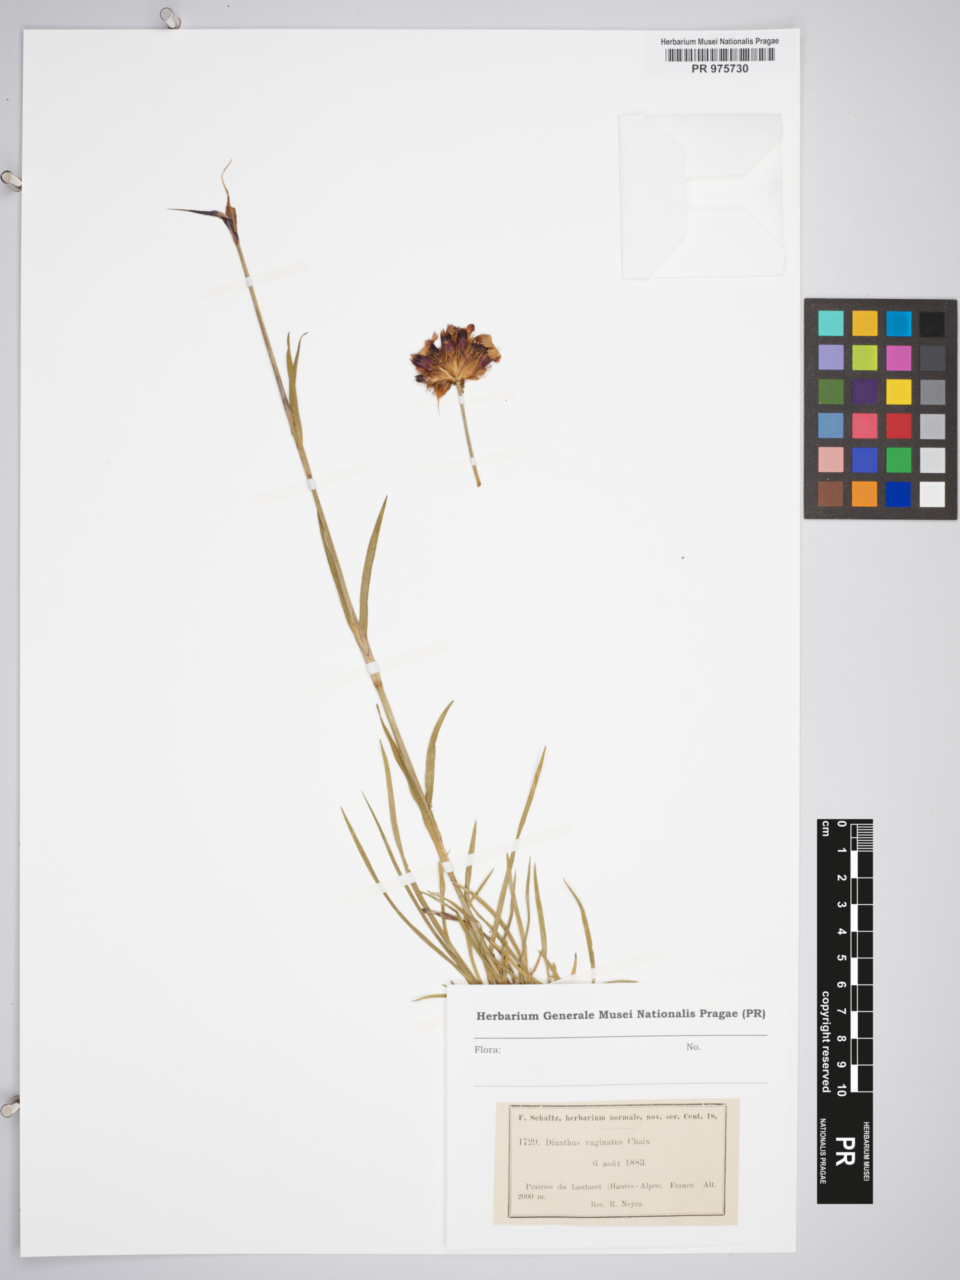
Task: Click the barcode above PR 975730
Action: [x=719, y=55]
